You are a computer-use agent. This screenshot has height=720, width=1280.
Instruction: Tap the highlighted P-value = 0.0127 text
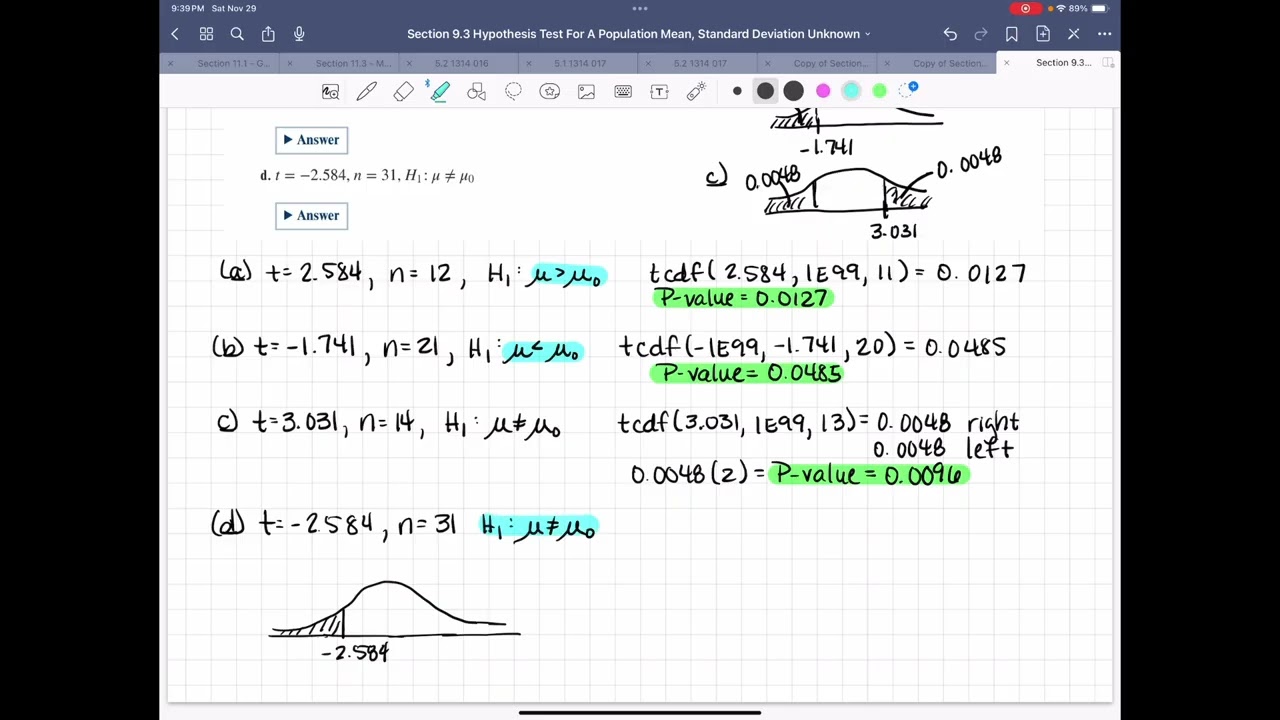point(743,298)
